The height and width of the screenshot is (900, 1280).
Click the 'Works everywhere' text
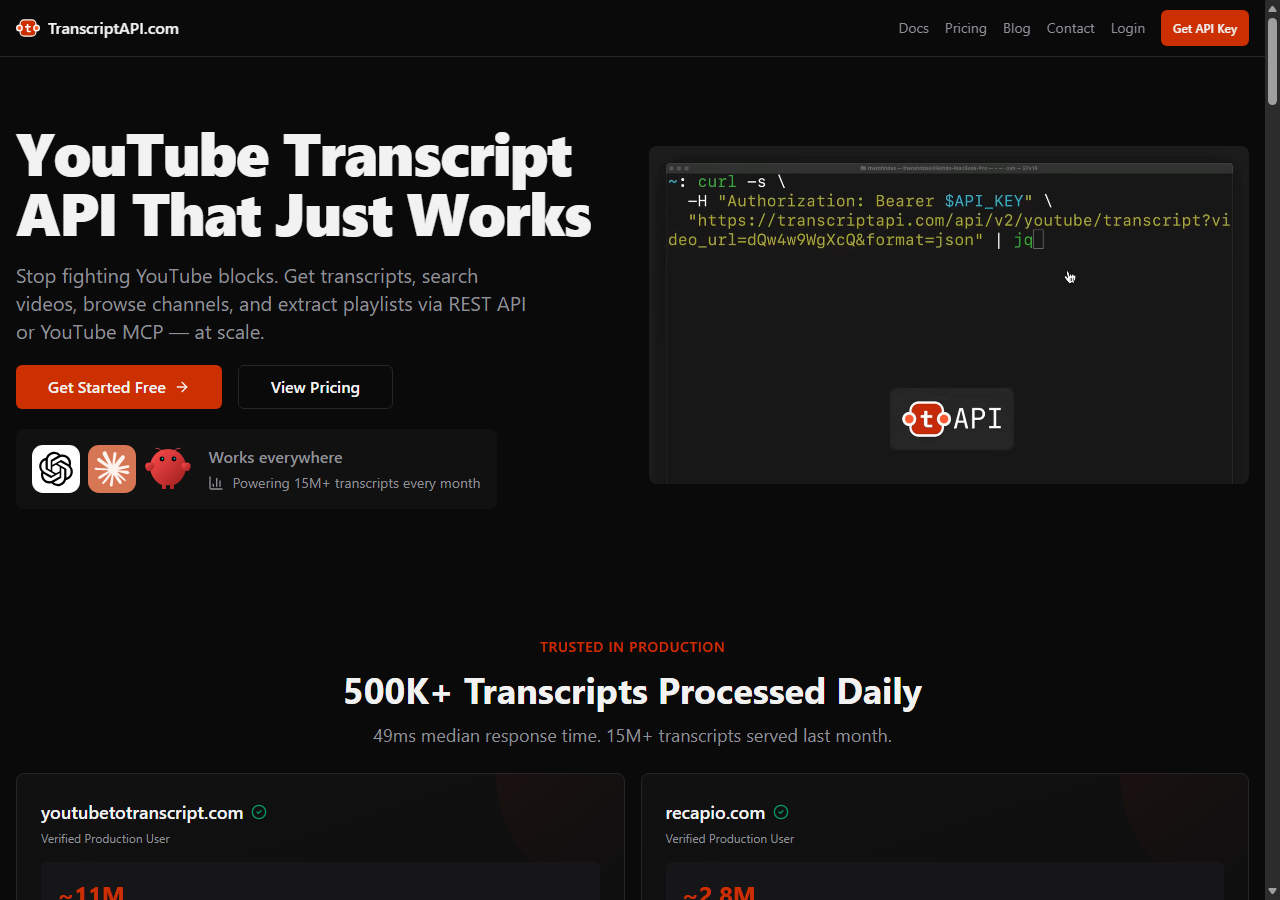click(275, 457)
